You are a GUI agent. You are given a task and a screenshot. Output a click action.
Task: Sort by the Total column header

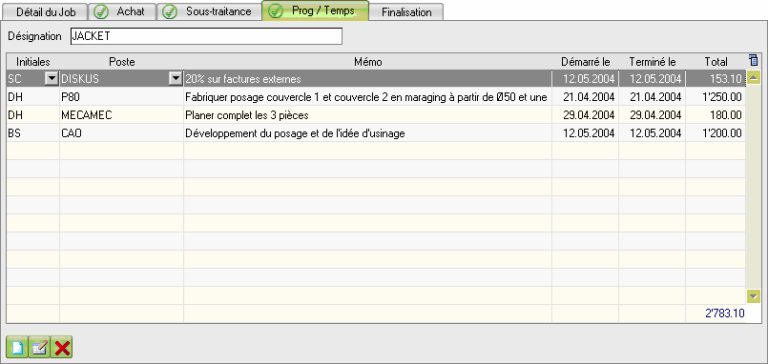point(716,62)
